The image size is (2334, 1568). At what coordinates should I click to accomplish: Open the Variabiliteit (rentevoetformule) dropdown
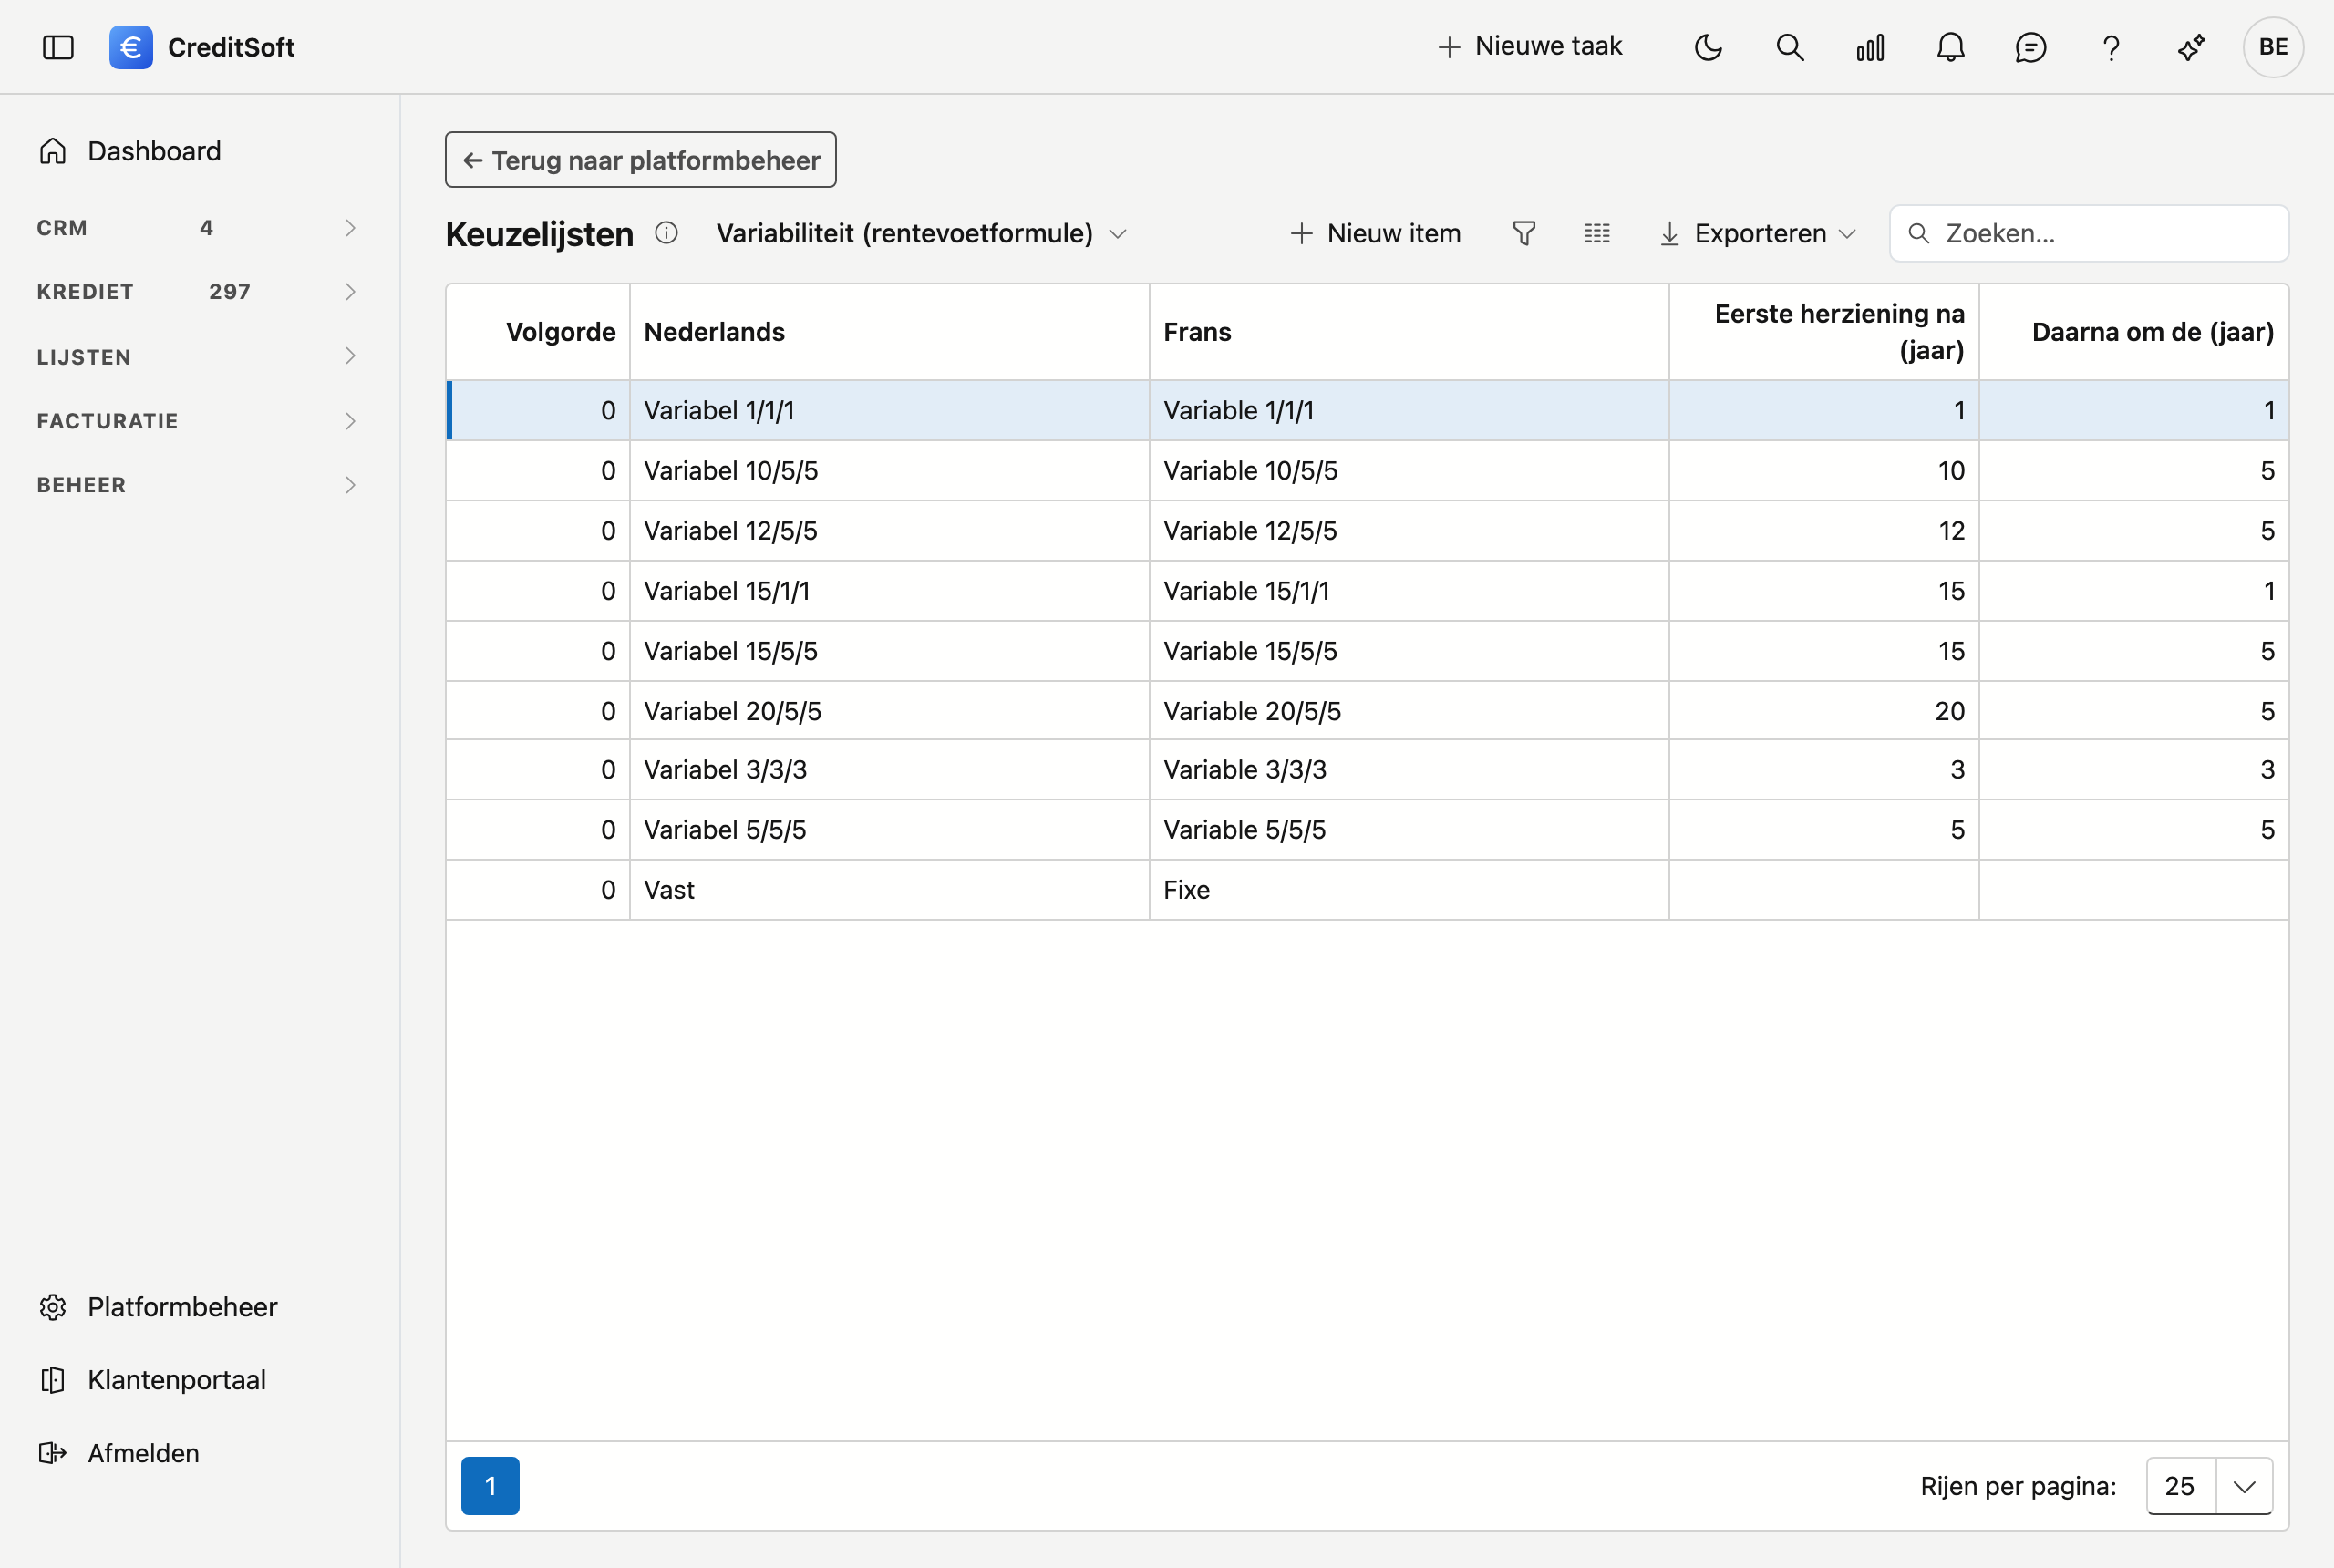pyautogui.click(x=921, y=233)
